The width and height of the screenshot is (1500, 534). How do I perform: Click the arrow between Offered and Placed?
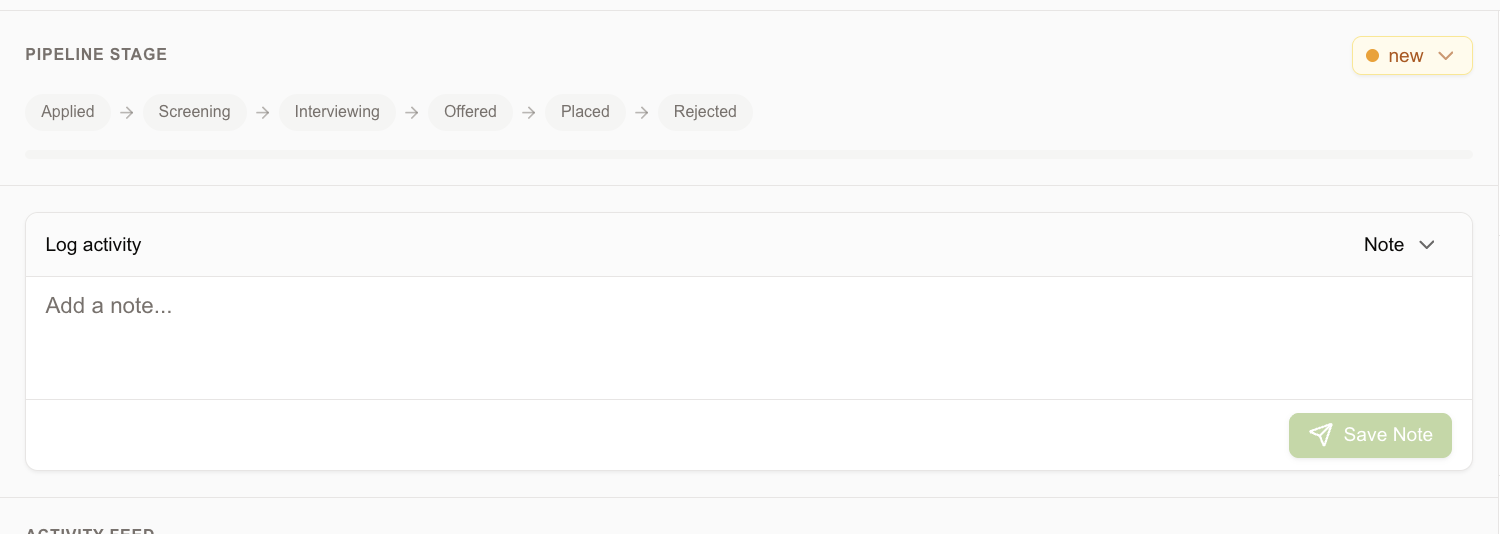click(529, 112)
